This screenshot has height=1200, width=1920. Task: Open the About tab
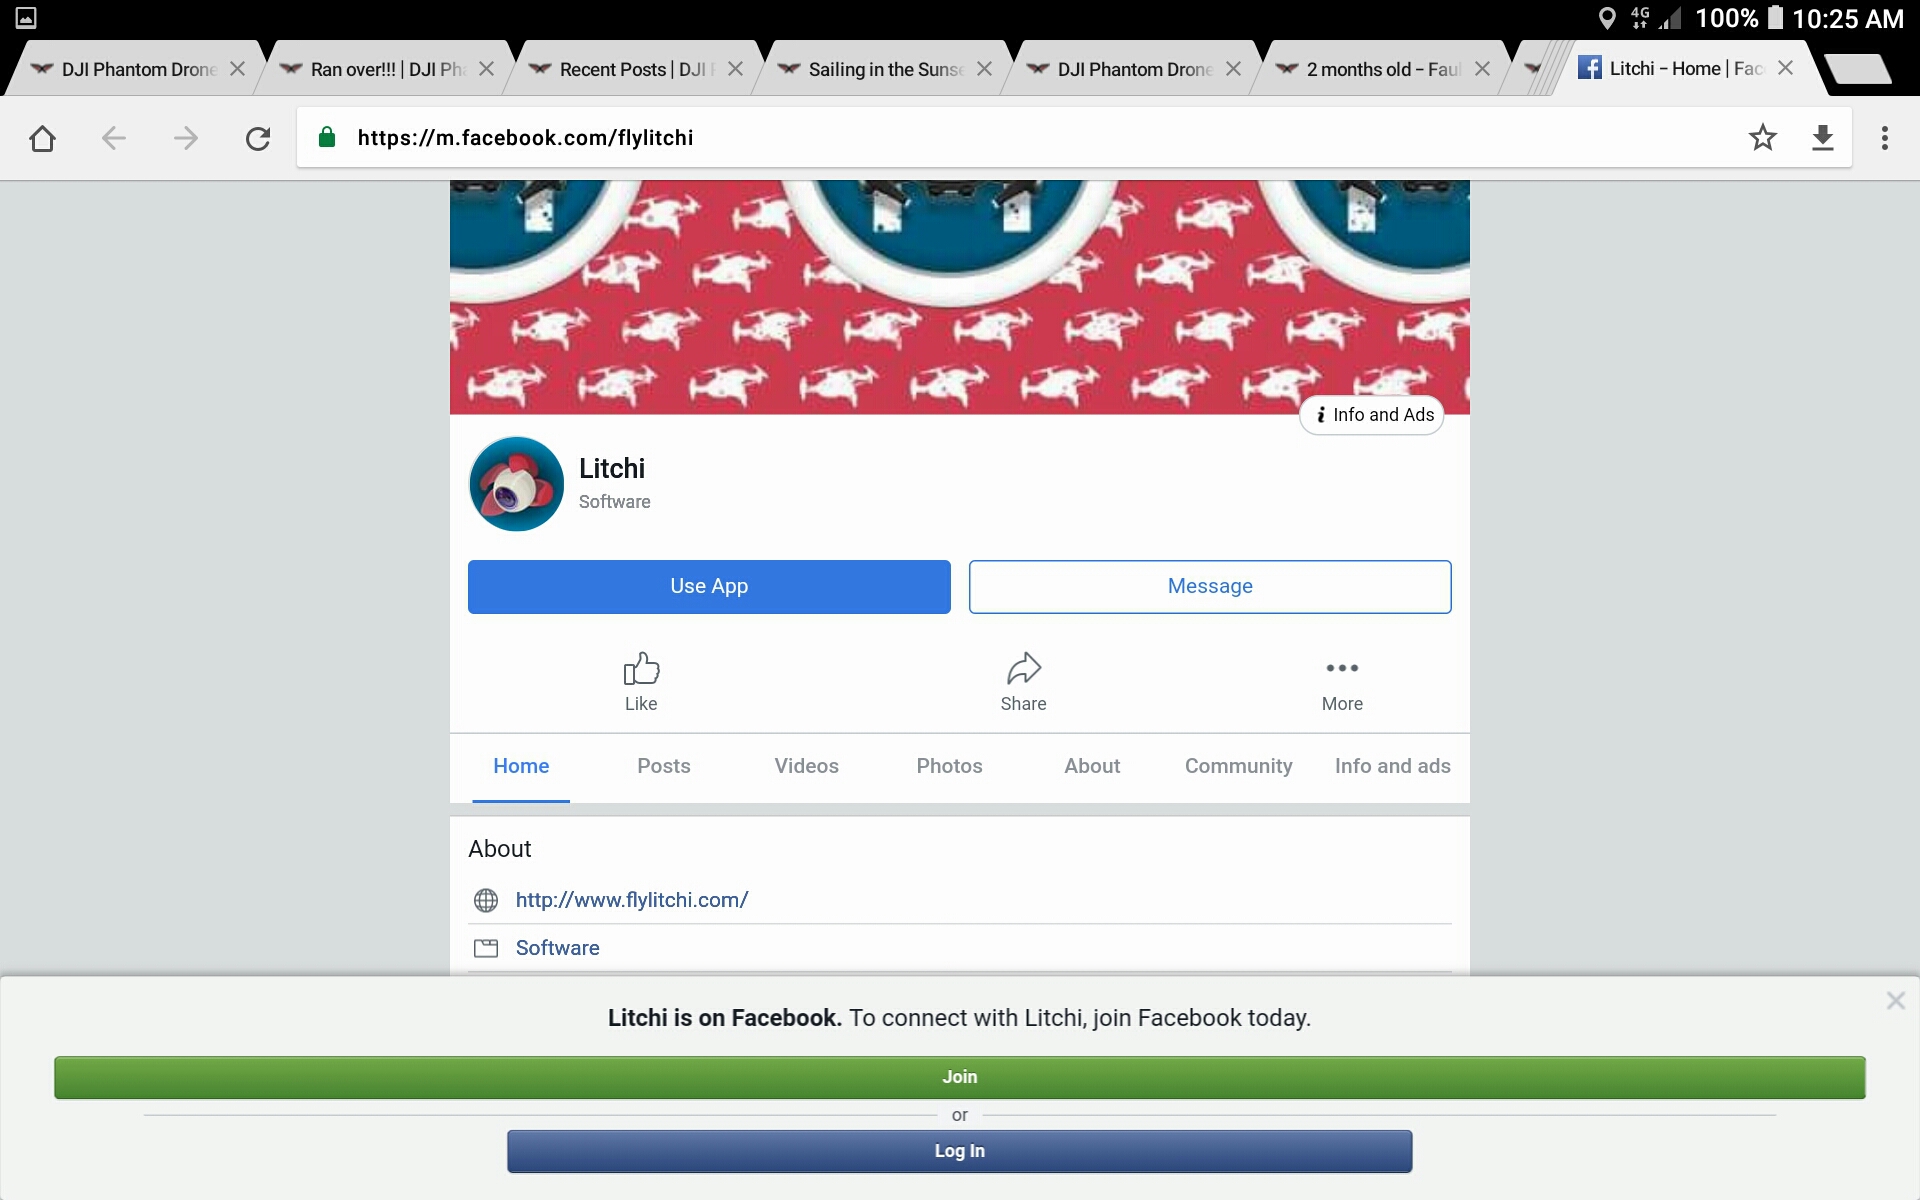point(1092,766)
